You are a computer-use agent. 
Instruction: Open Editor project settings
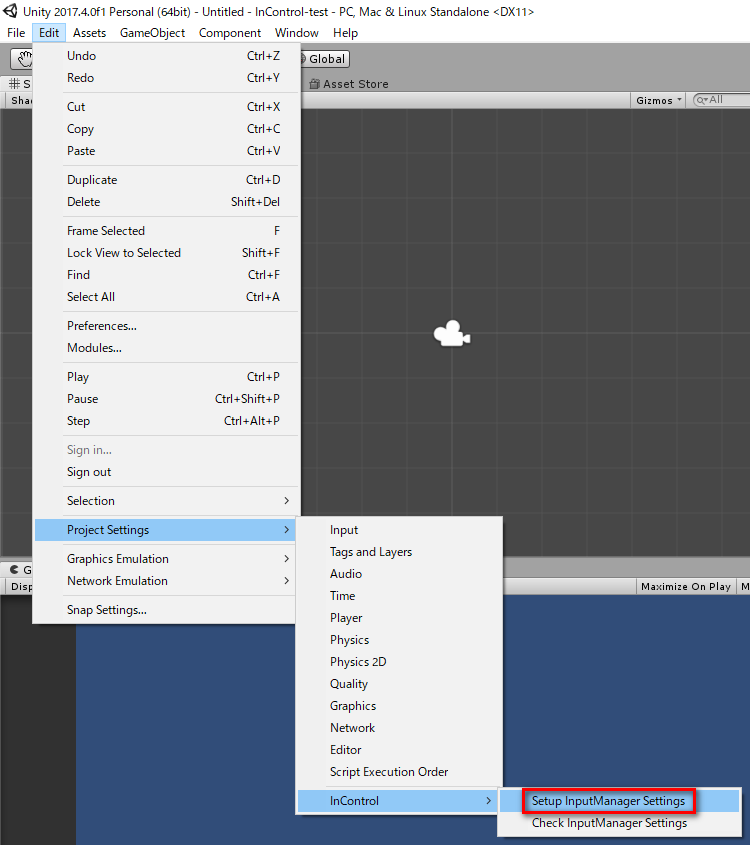coord(399,751)
